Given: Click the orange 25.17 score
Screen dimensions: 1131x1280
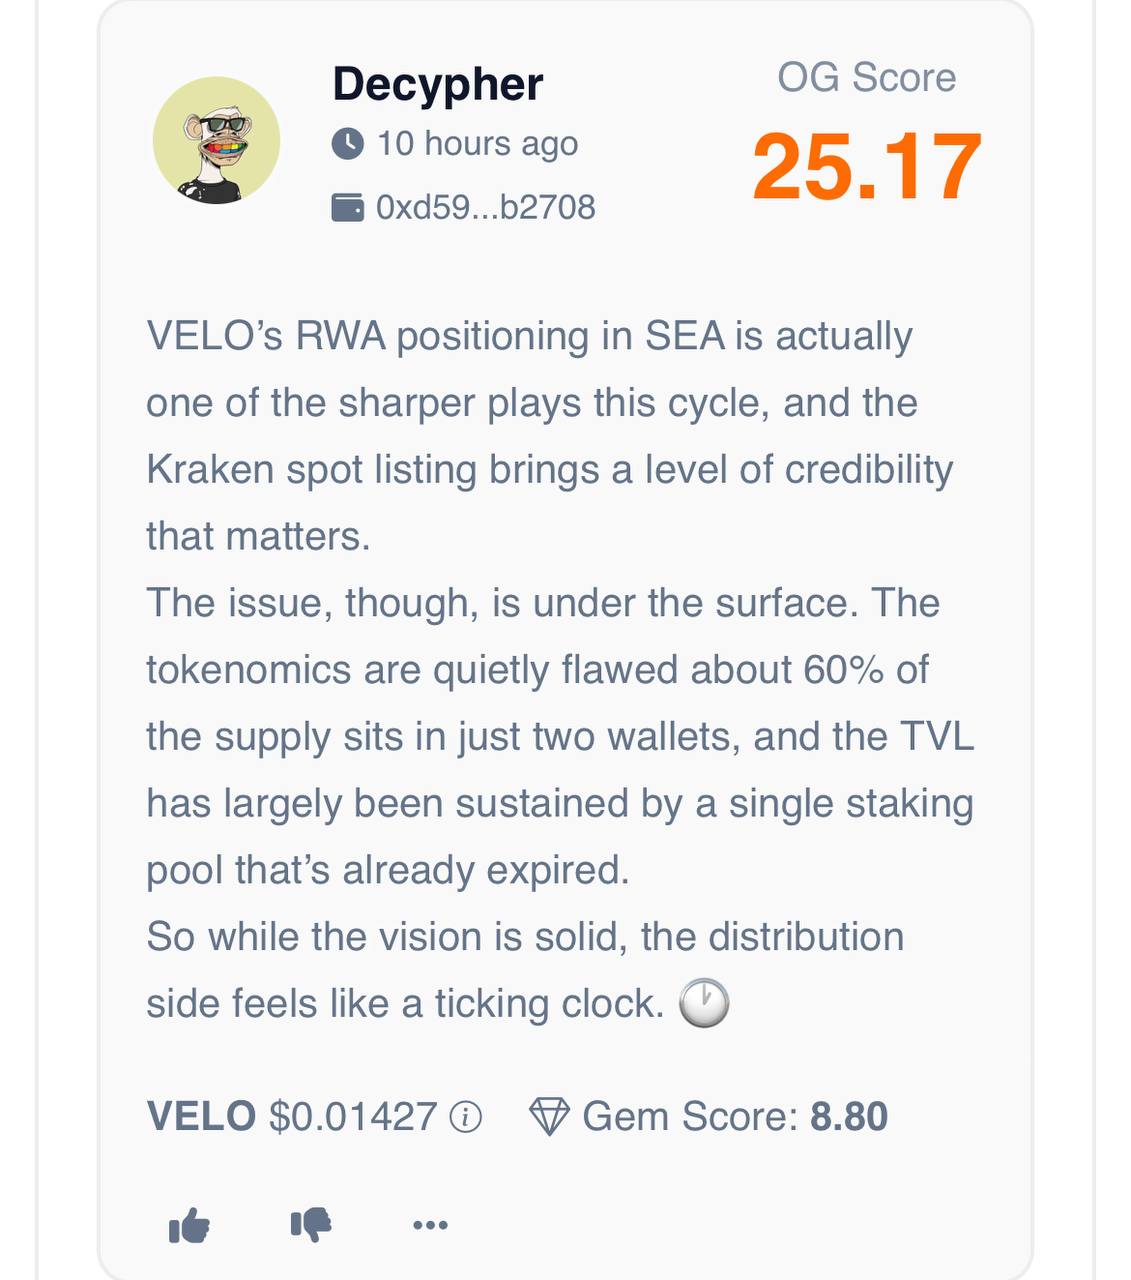Looking at the screenshot, I should point(866,167).
